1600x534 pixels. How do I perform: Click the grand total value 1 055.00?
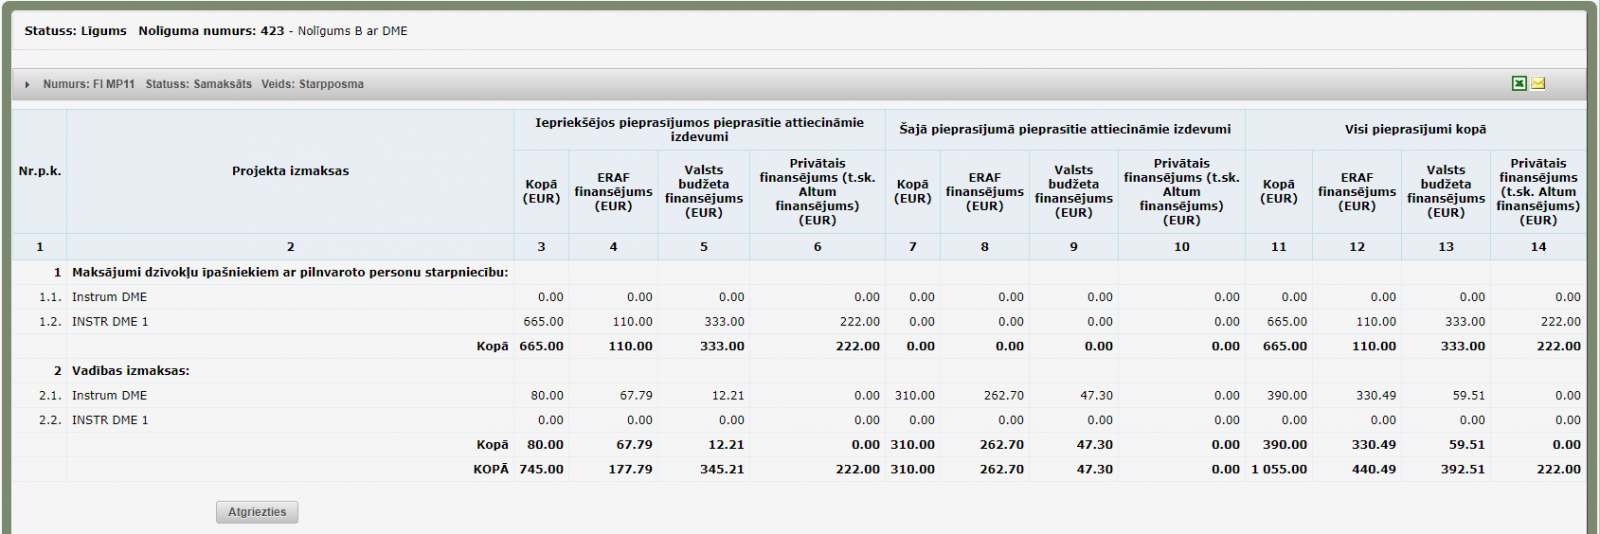1278,469
